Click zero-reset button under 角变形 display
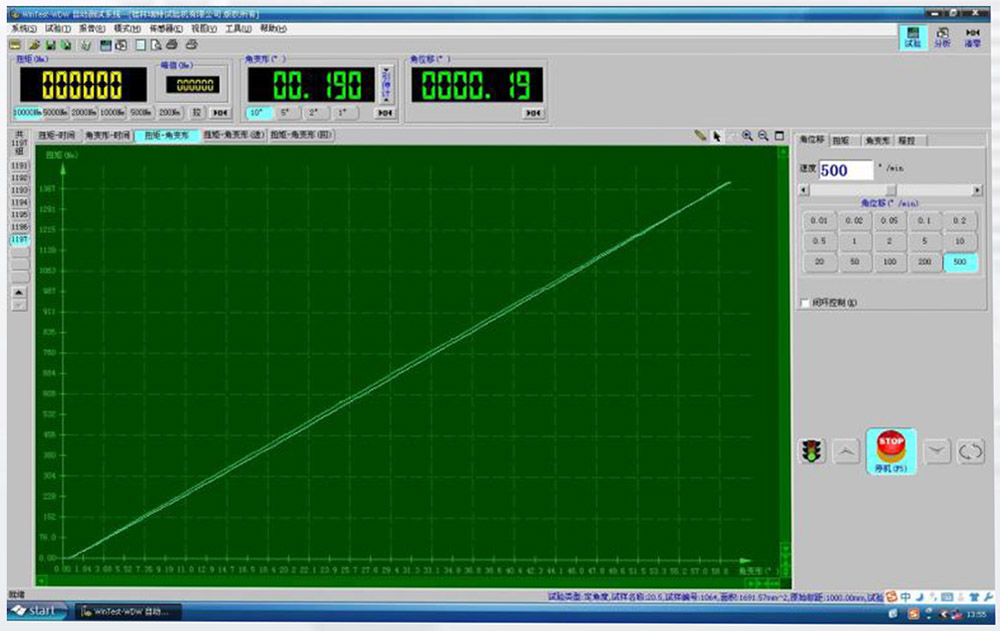Screen dimensions: 1000x631 [384, 112]
